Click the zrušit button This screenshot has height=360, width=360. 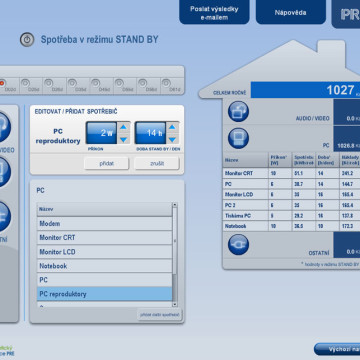(157, 164)
